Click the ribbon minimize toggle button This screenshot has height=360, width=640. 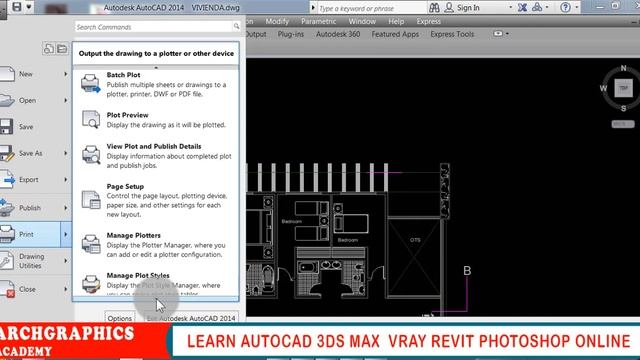coord(498,34)
